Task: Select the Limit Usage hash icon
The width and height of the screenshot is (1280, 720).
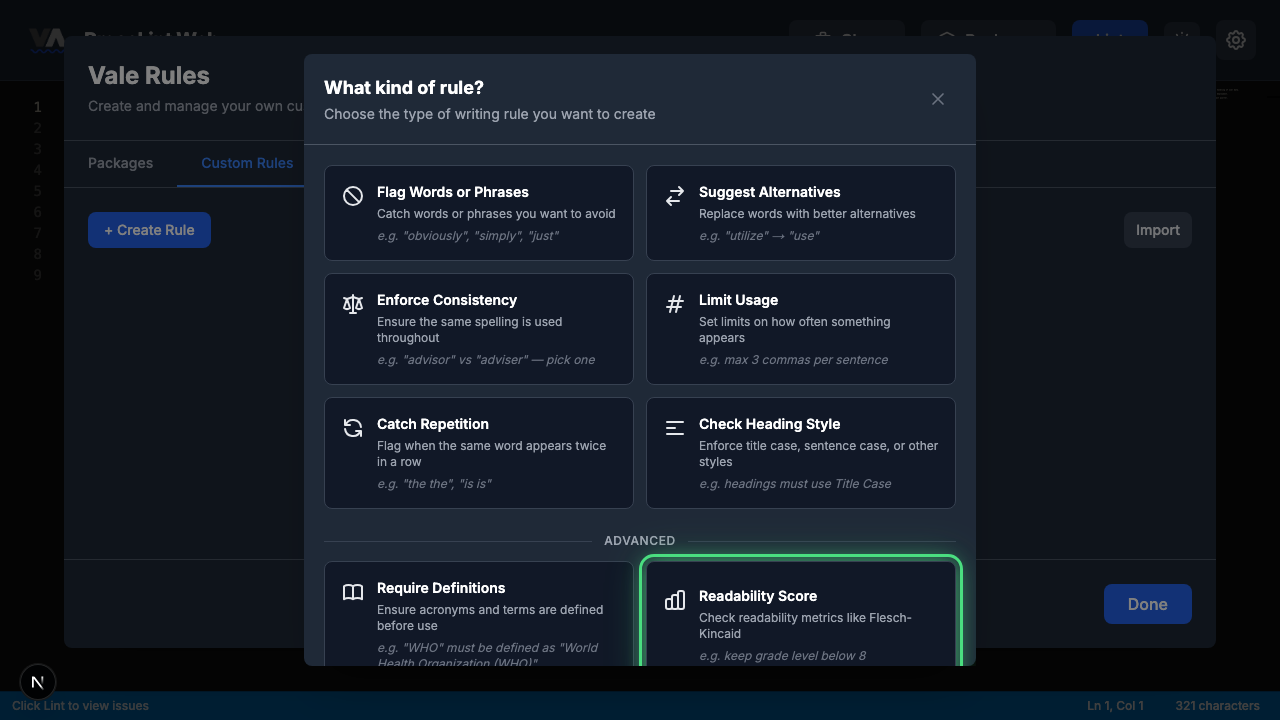Action: [x=675, y=304]
